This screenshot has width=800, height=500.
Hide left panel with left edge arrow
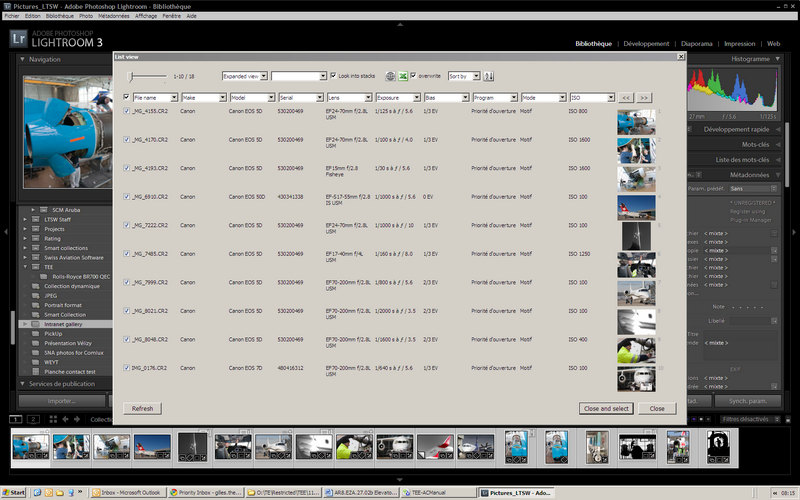point(6,232)
